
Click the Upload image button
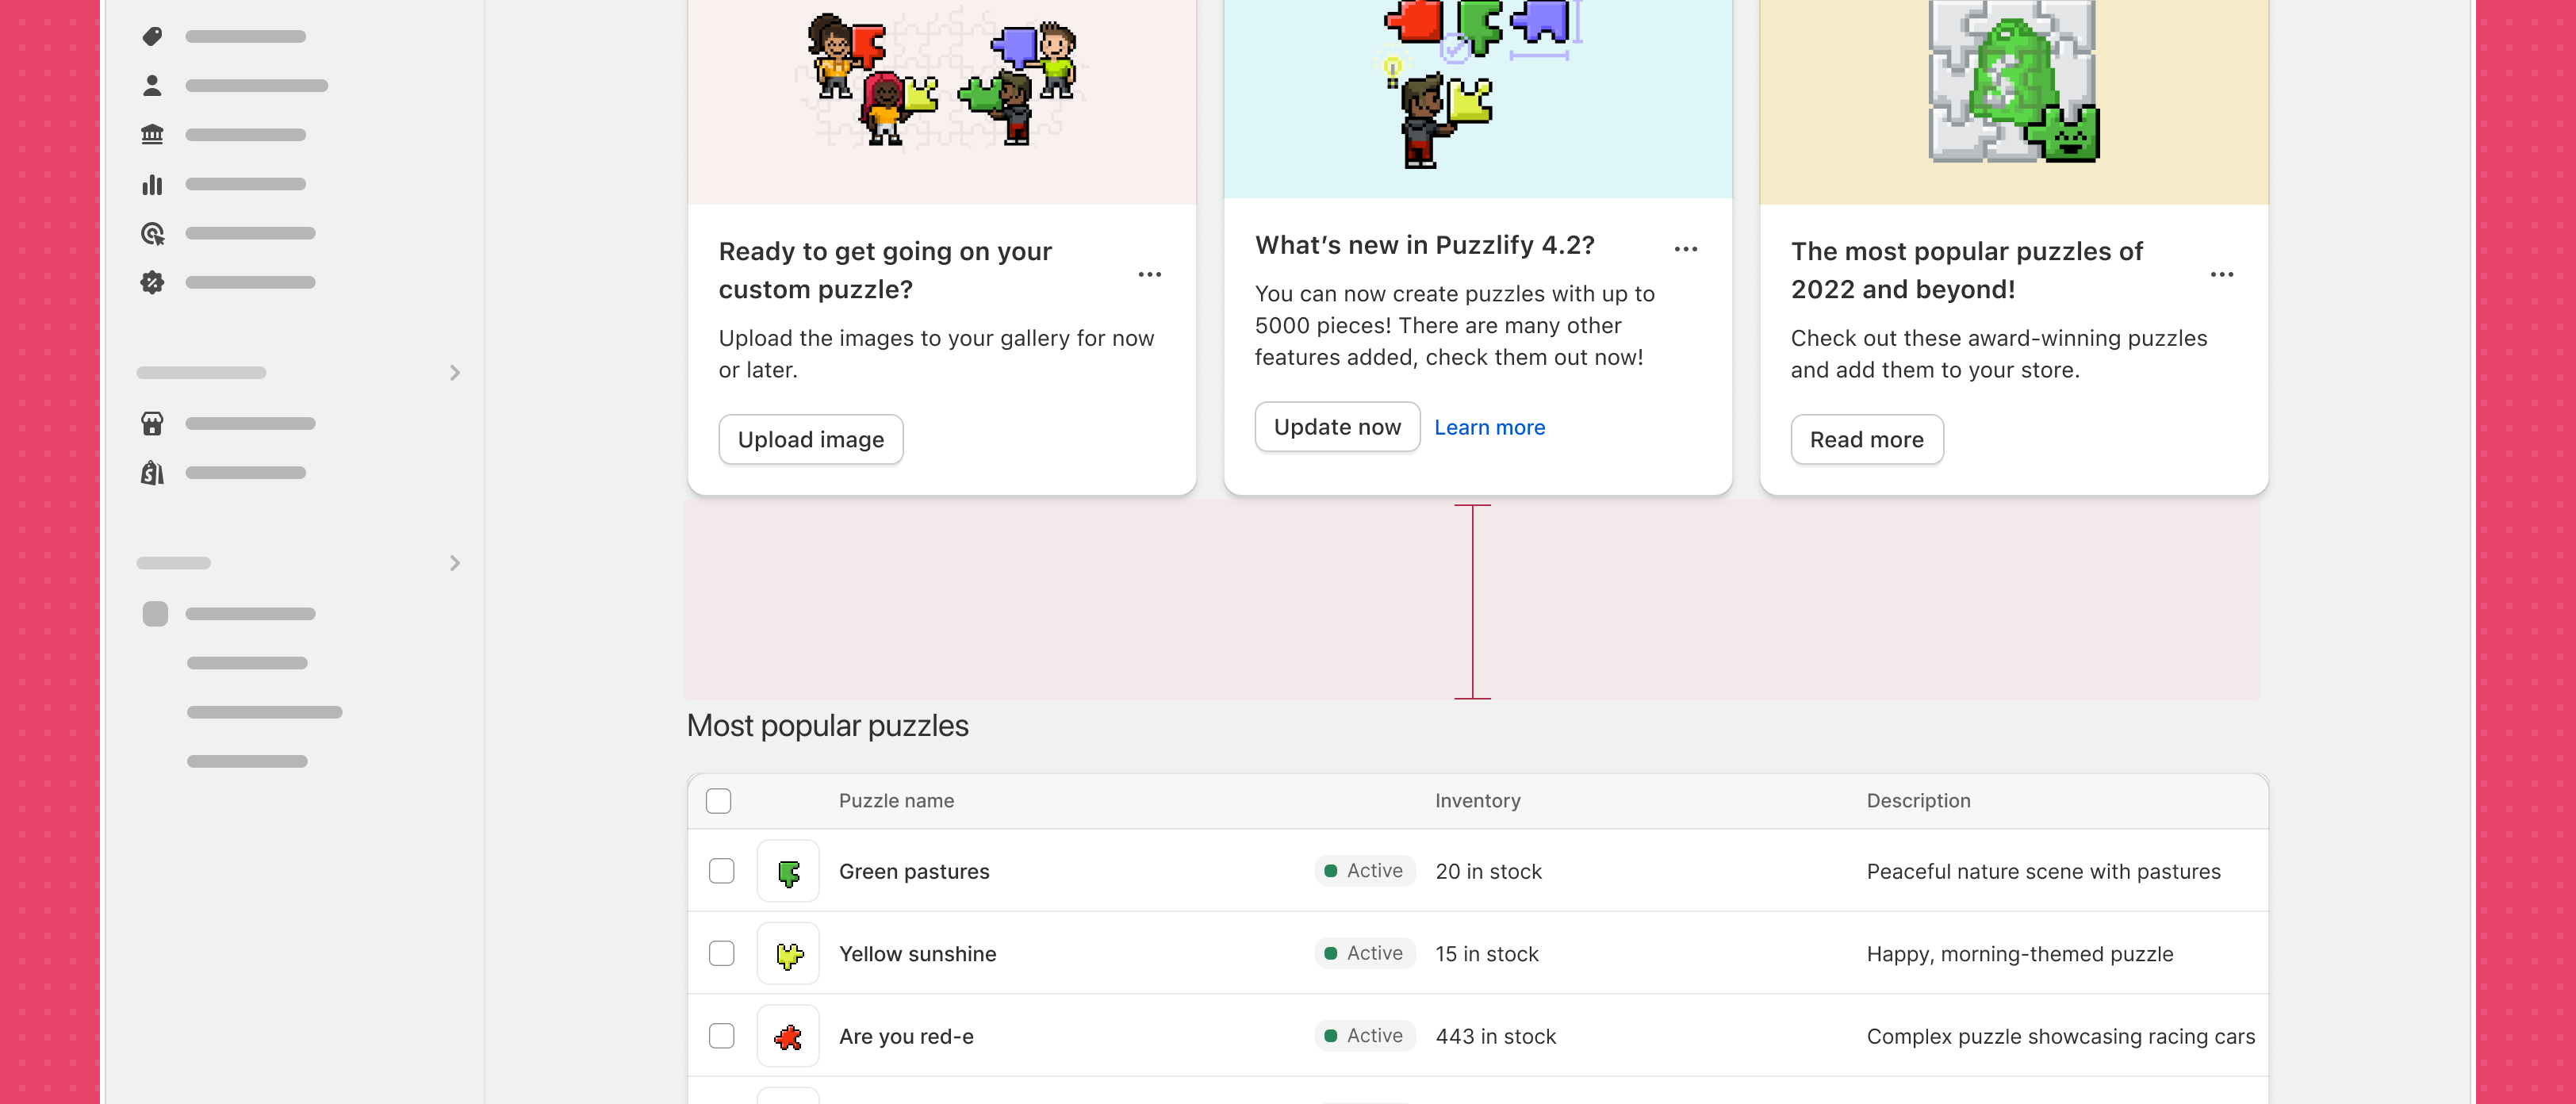point(811,439)
